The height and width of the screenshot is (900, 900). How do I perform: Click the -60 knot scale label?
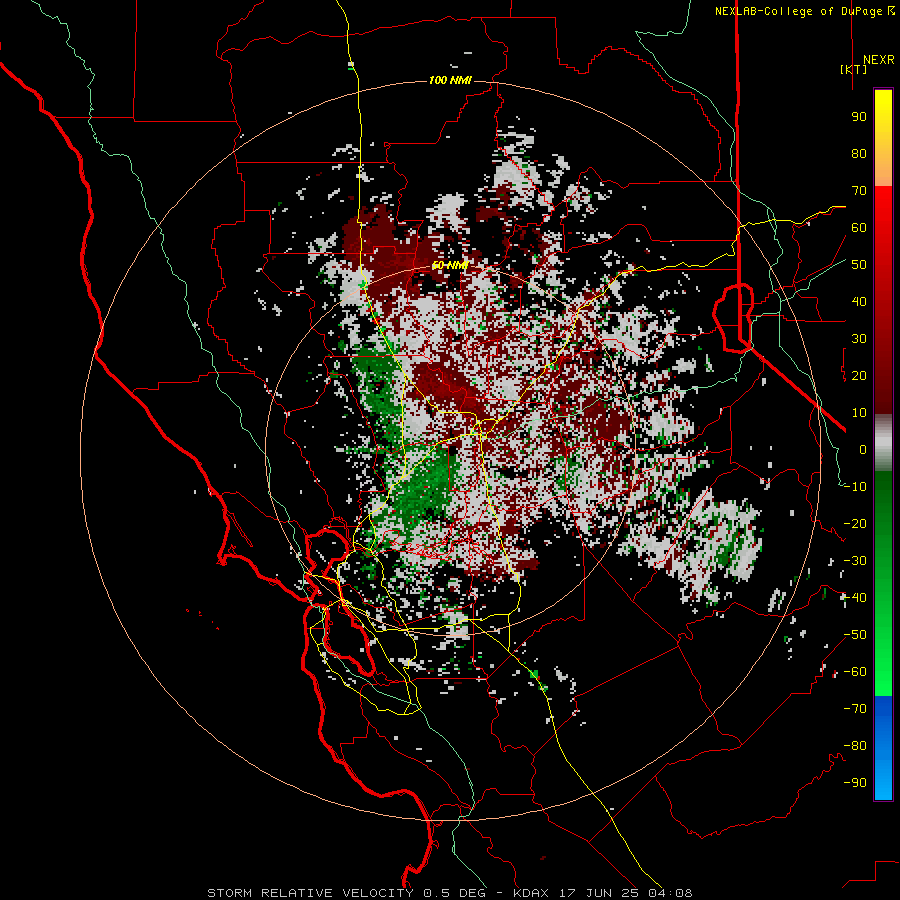point(855,672)
